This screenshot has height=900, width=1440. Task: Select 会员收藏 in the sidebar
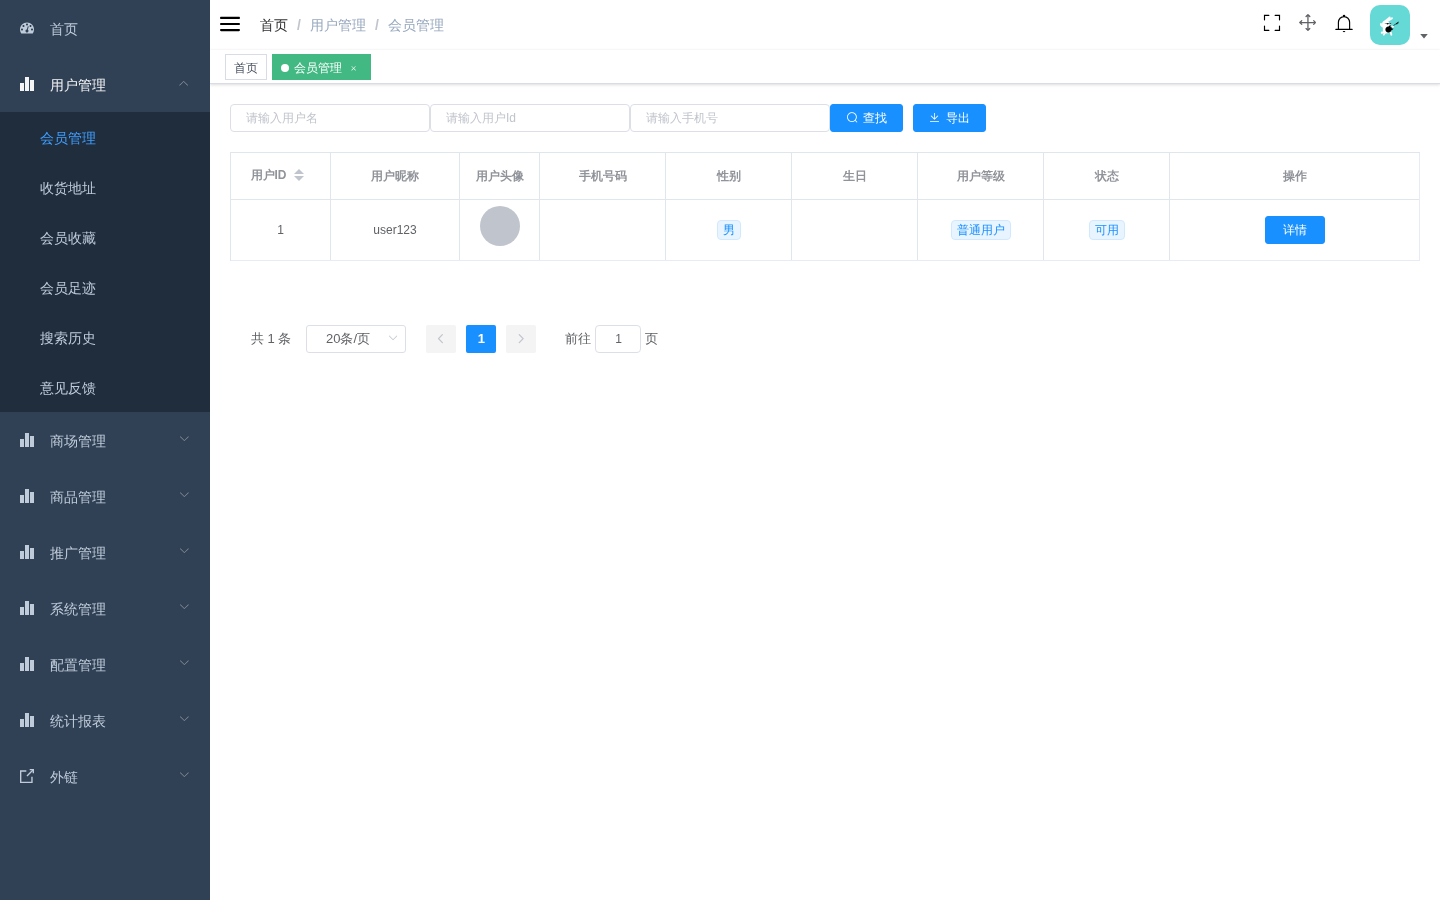[x=105, y=238]
